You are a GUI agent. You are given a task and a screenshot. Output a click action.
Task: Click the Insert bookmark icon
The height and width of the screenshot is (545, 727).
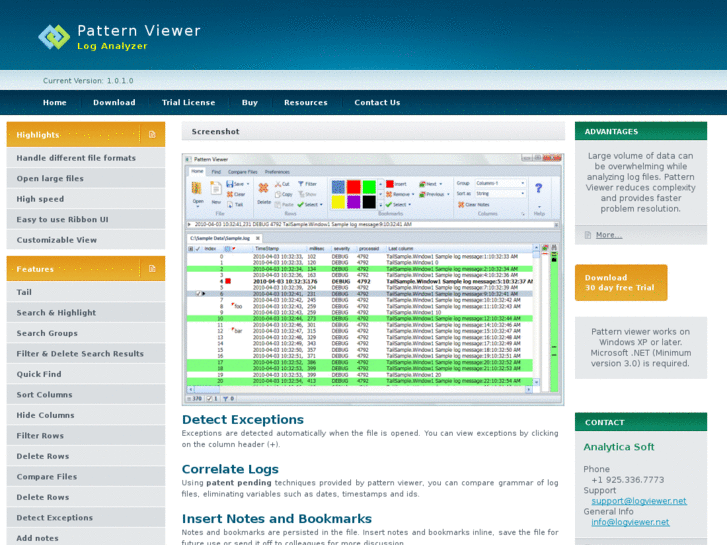[x=389, y=184]
